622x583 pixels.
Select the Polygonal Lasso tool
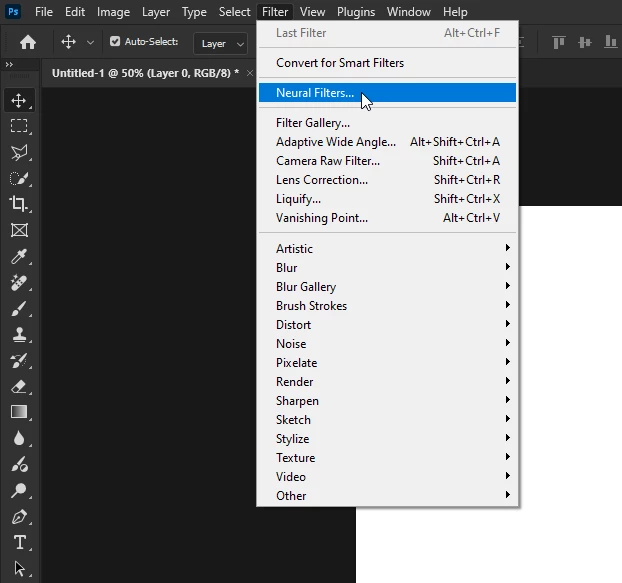point(19,152)
